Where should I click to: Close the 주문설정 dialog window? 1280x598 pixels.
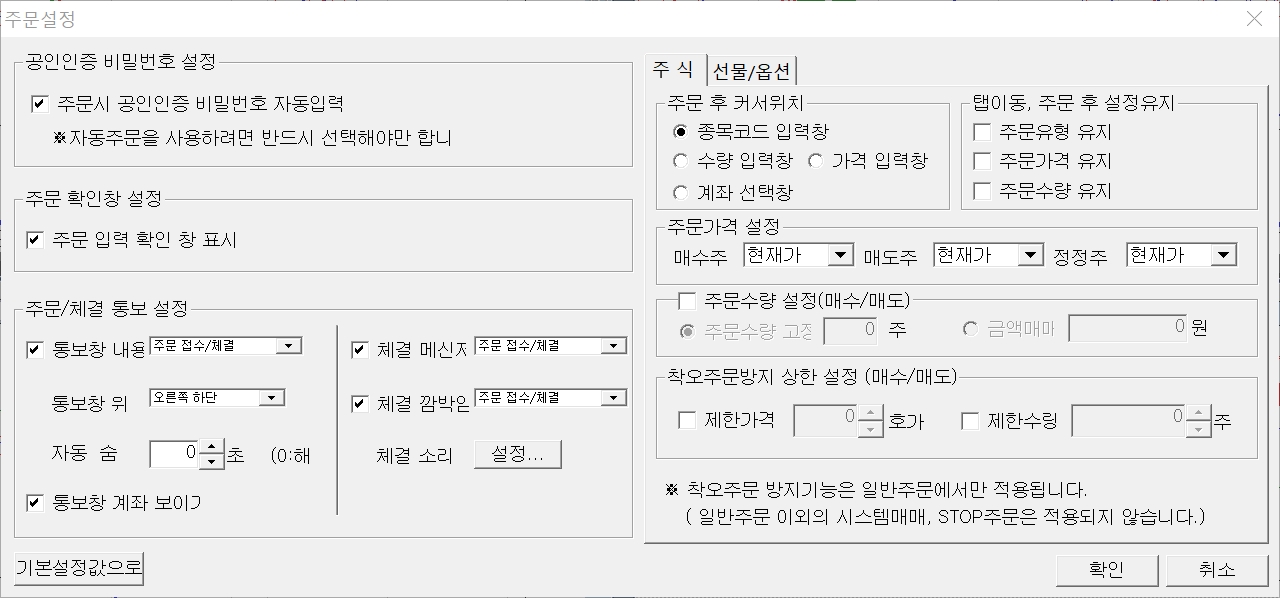click(x=1254, y=19)
